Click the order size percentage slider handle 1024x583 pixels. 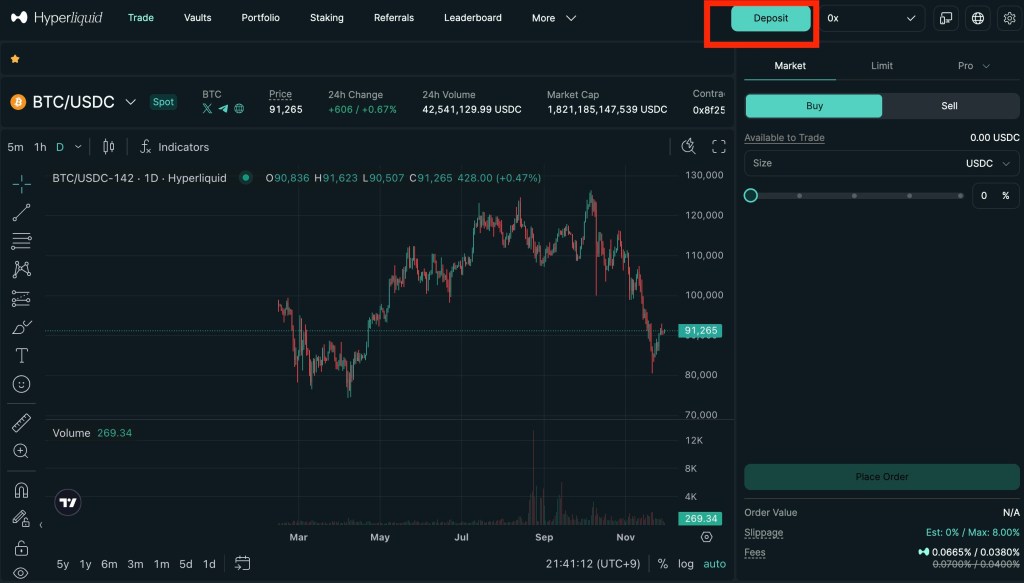pyautogui.click(x=751, y=196)
